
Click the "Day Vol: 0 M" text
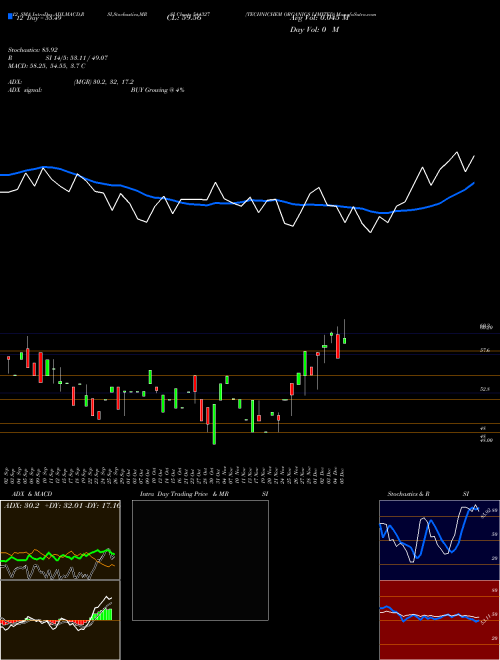pos(314,30)
